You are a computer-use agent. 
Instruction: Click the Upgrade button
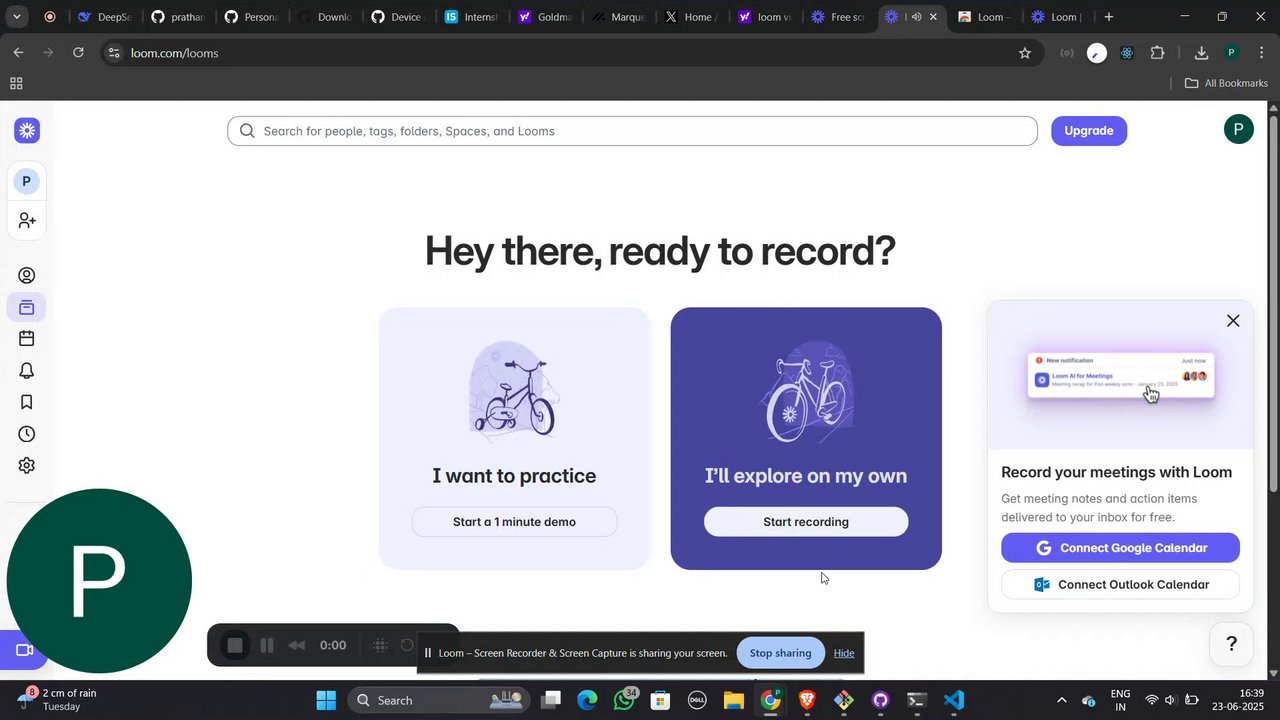(x=1089, y=131)
